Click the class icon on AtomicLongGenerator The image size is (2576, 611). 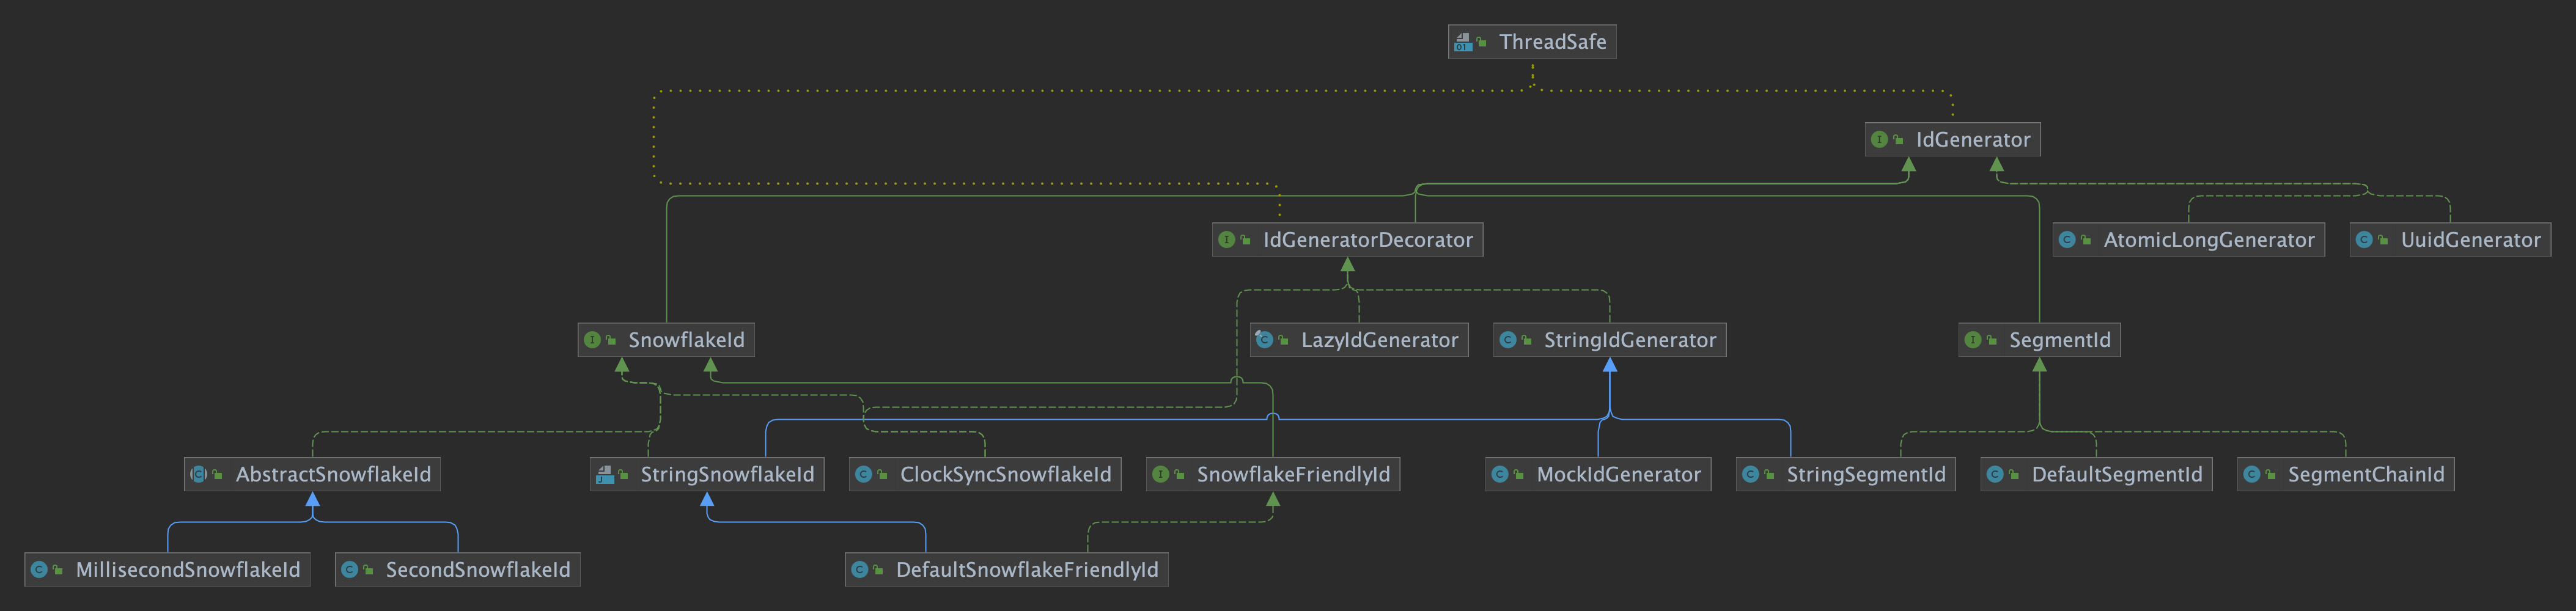[x=2067, y=240]
